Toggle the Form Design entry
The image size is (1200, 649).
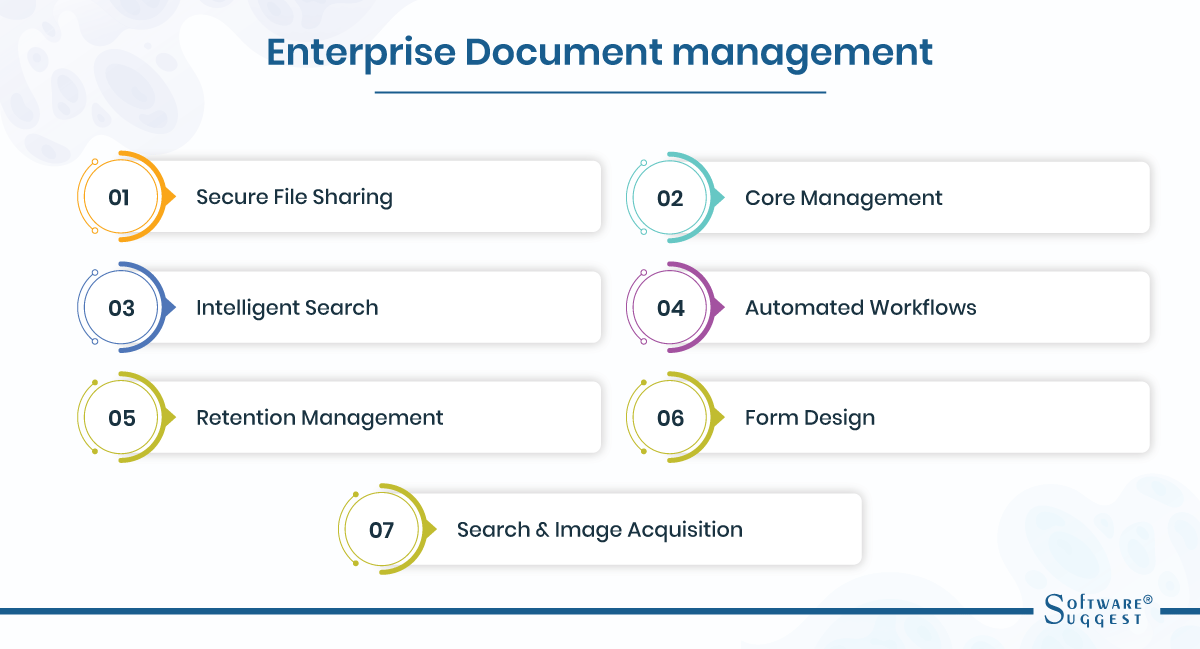[x=810, y=417]
